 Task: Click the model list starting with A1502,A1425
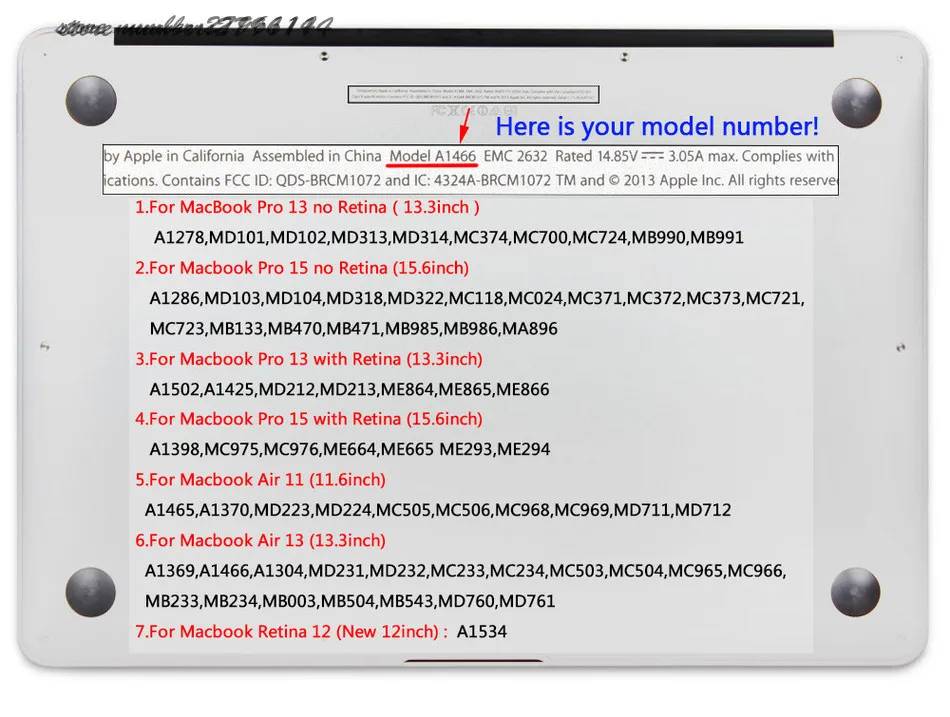click(x=349, y=389)
